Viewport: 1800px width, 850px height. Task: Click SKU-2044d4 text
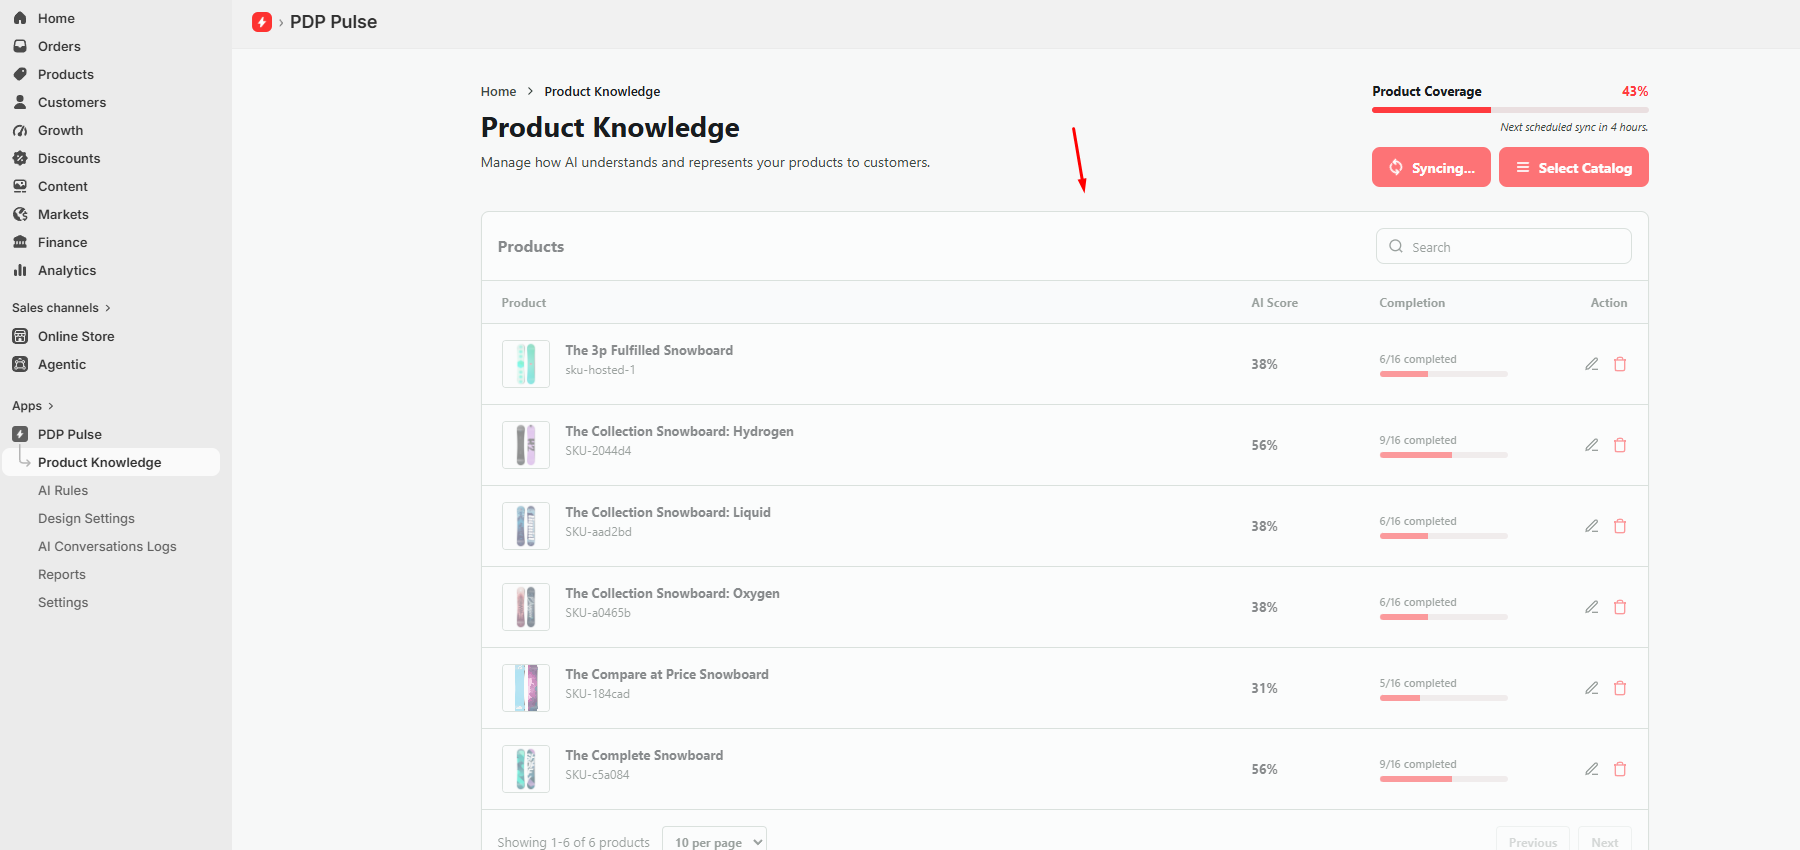[598, 451]
